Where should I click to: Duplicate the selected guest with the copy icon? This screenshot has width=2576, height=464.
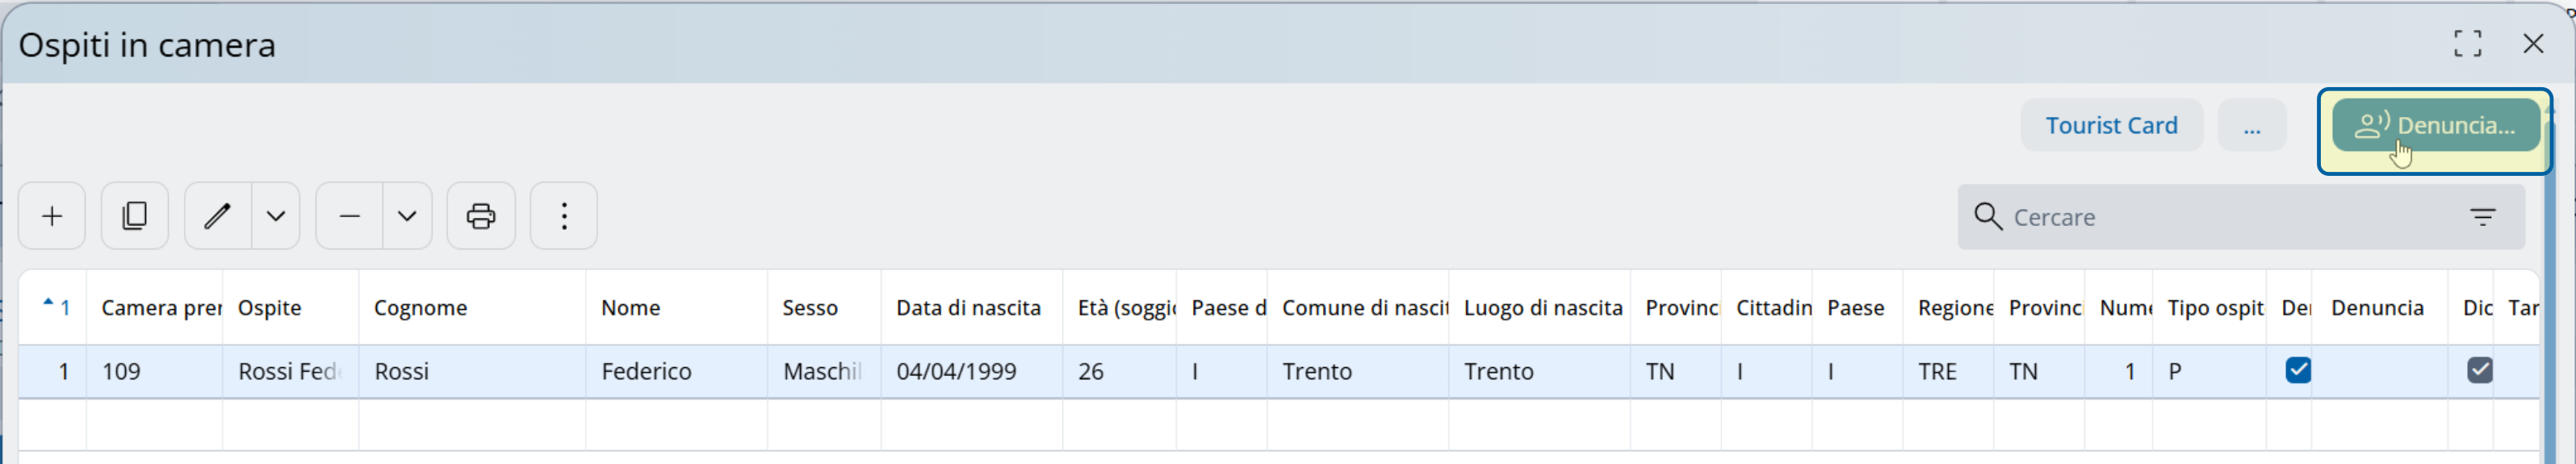click(x=135, y=216)
